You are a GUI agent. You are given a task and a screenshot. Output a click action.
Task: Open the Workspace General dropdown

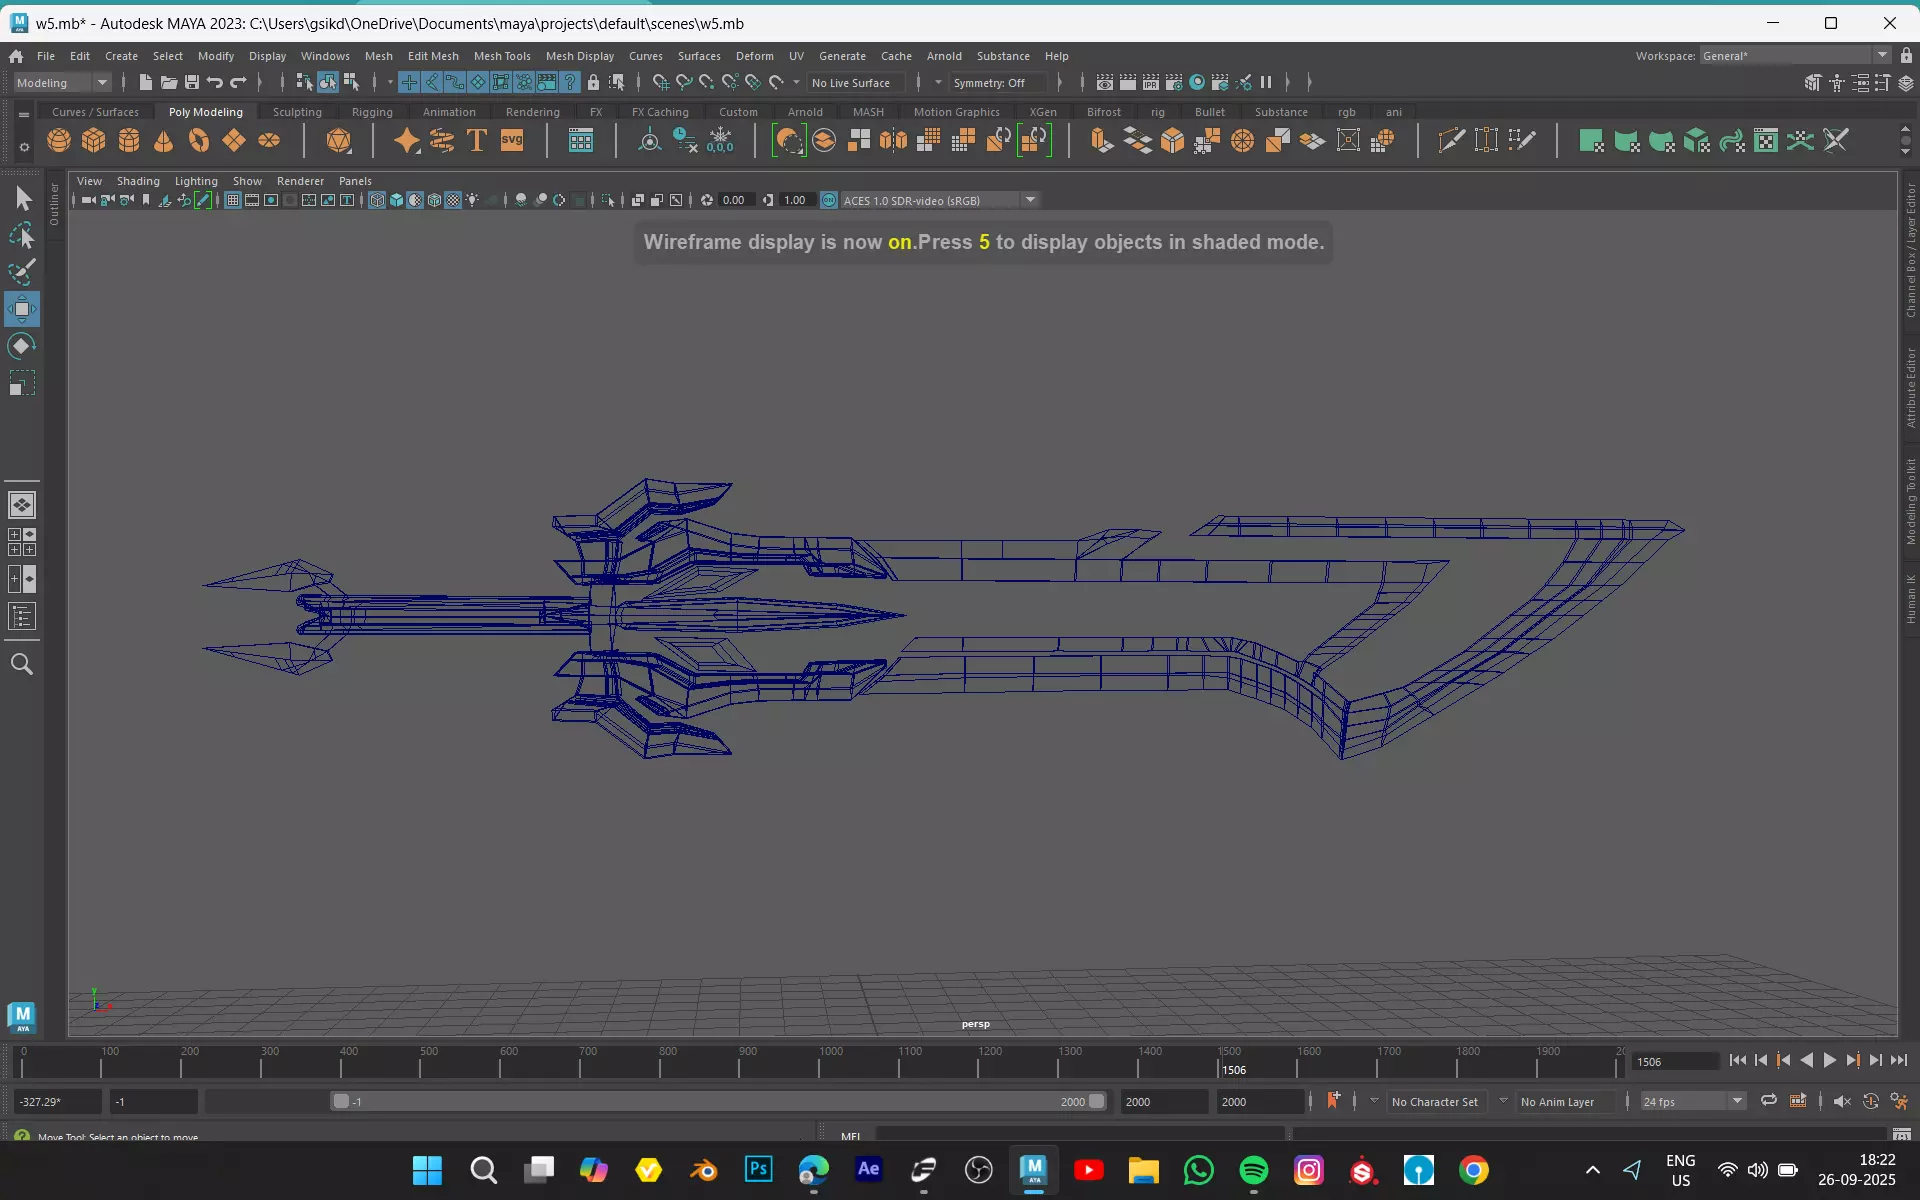(1795, 56)
